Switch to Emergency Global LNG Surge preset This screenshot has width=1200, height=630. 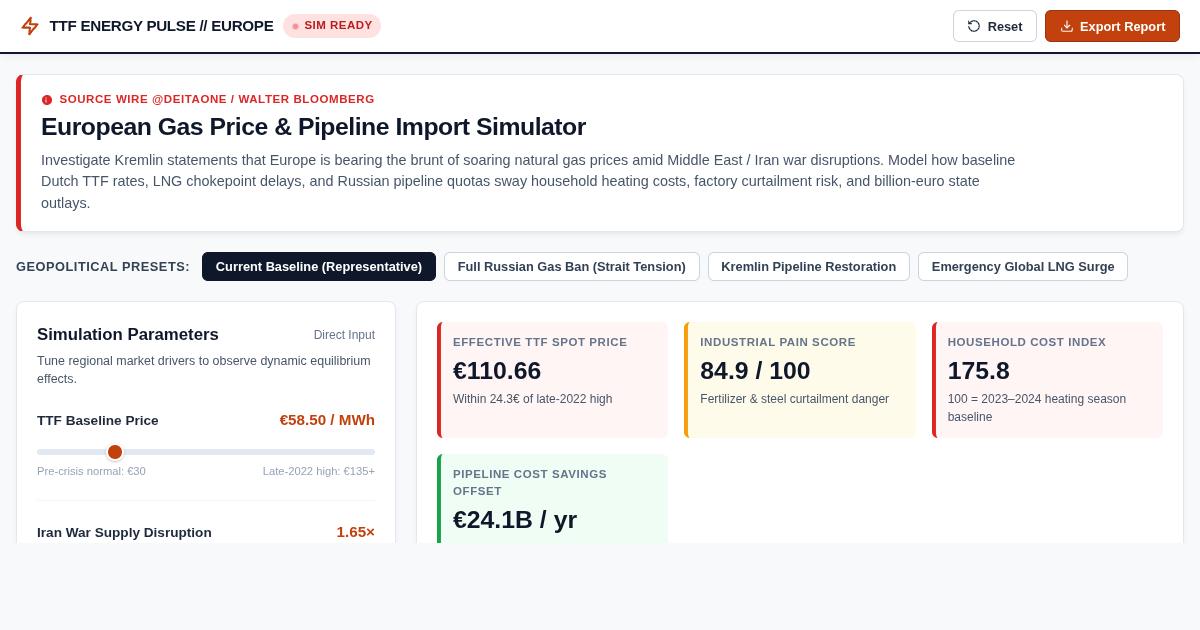coord(1023,266)
